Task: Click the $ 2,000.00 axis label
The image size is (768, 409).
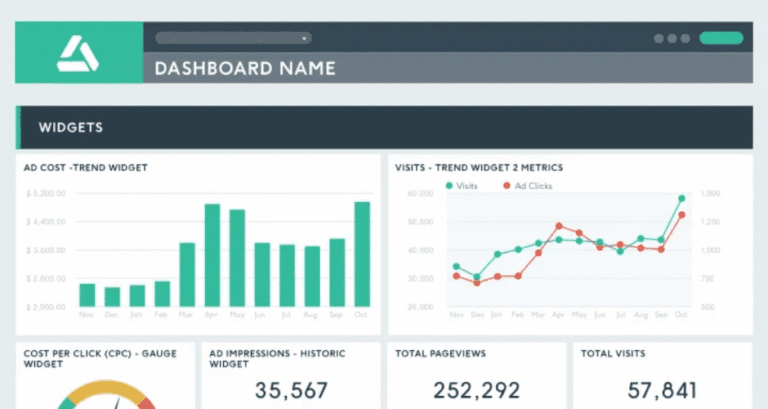Action: [46, 307]
